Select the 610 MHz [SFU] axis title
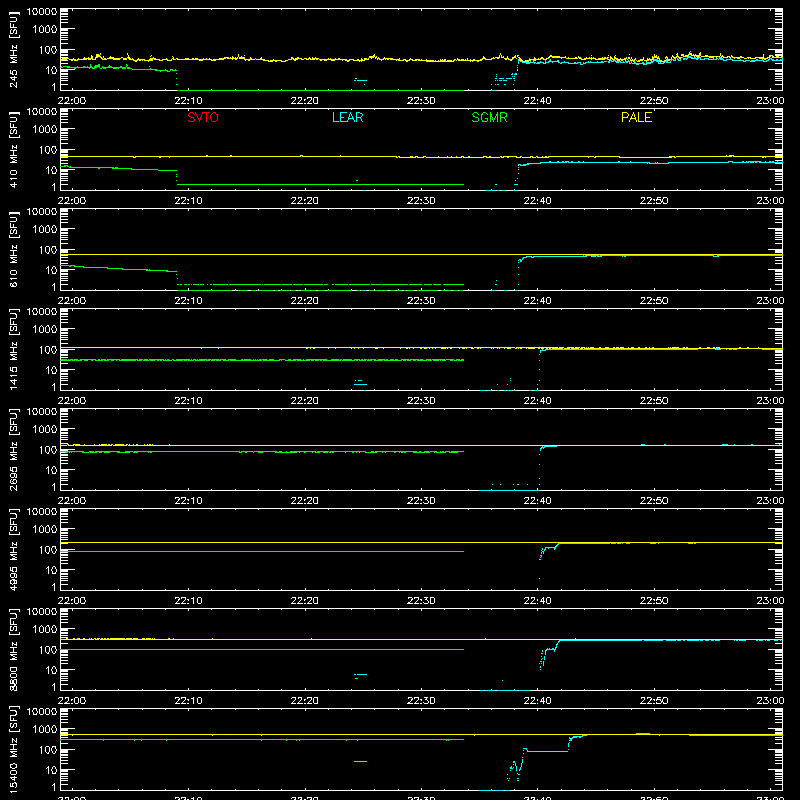The height and width of the screenshot is (800, 800). tap(13, 250)
